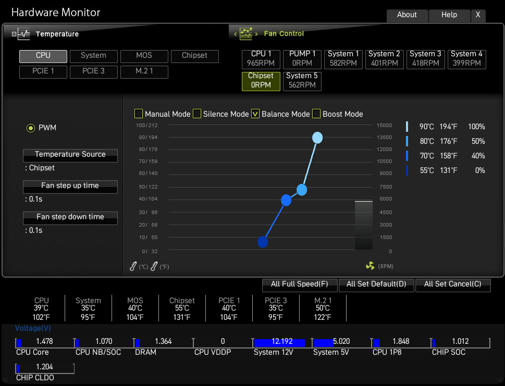
Task: Click the M.2 1 50°C temperature readout
Action: 323,309
